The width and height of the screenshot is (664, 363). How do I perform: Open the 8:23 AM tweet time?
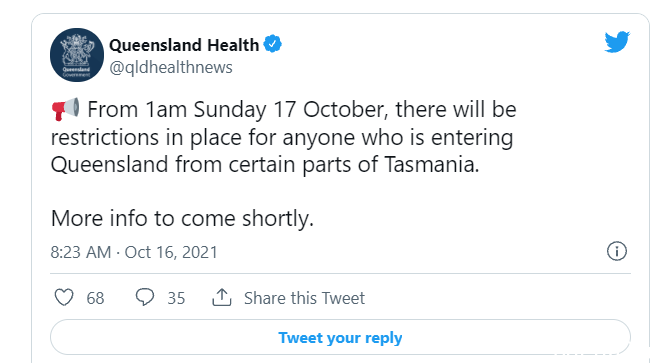coord(80,252)
